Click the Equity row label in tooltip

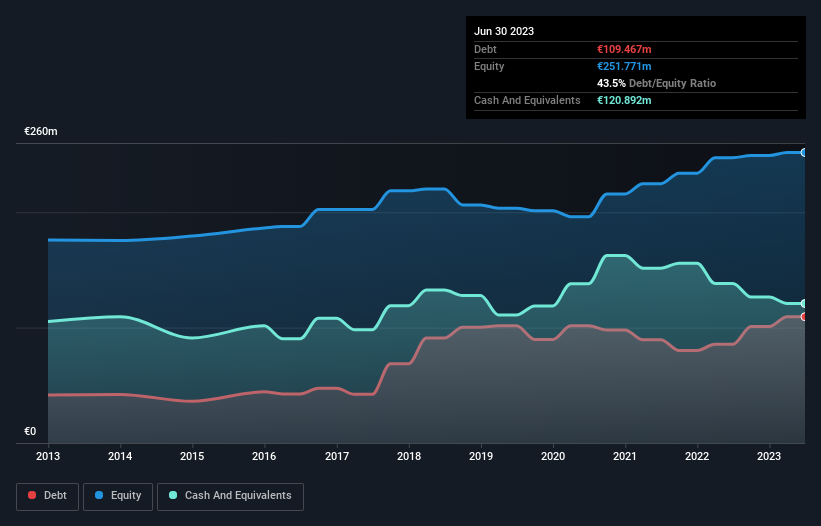[x=489, y=66]
